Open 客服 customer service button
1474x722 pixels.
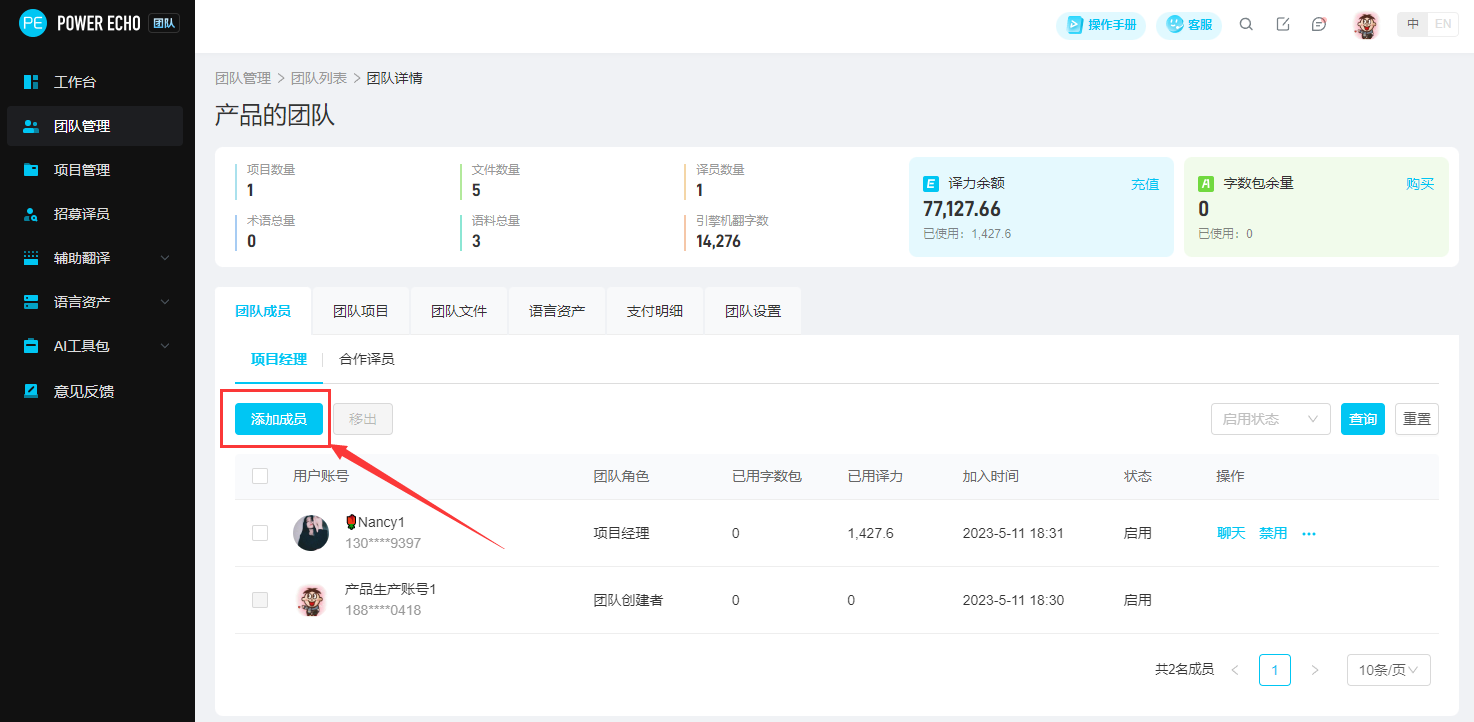(x=1189, y=25)
